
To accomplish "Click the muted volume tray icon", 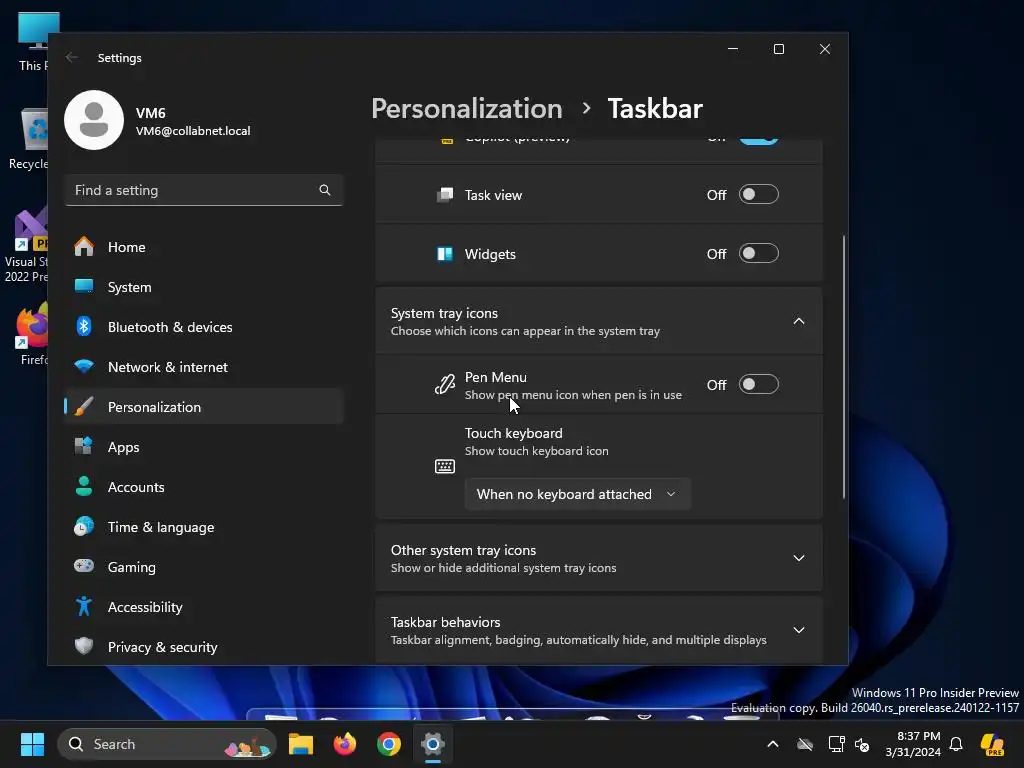I will [x=863, y=744].
